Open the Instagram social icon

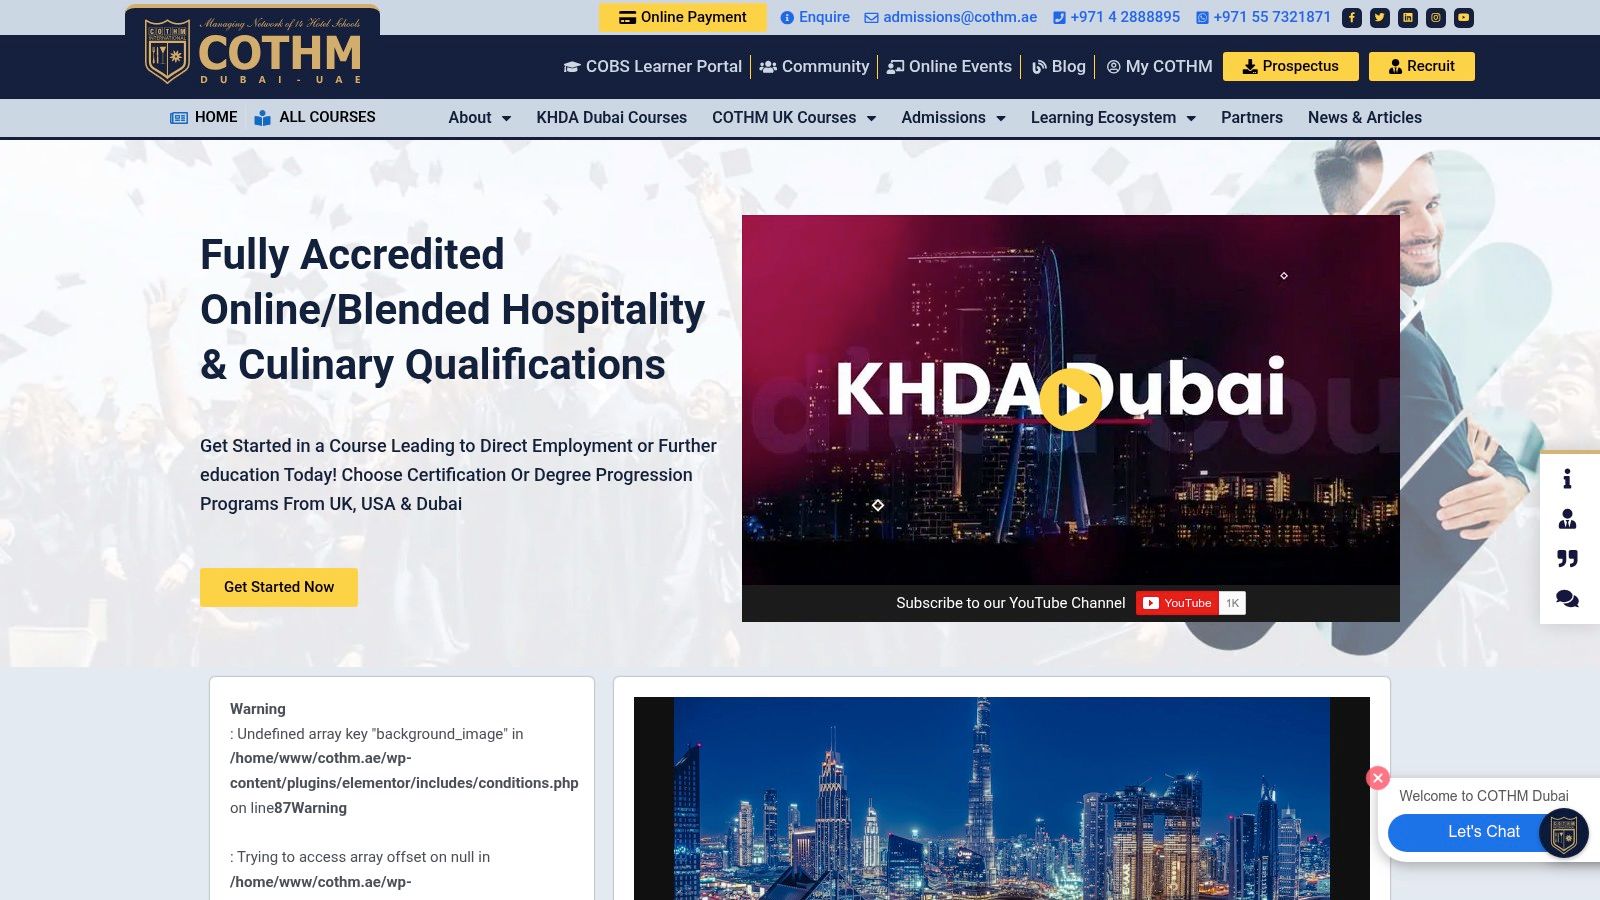pyautogui.click(x=1436, y=17)
